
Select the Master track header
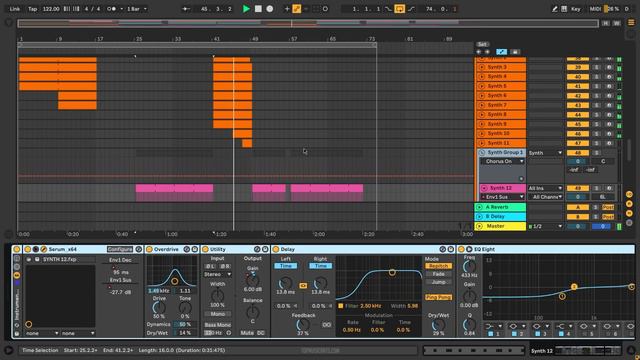500,226
